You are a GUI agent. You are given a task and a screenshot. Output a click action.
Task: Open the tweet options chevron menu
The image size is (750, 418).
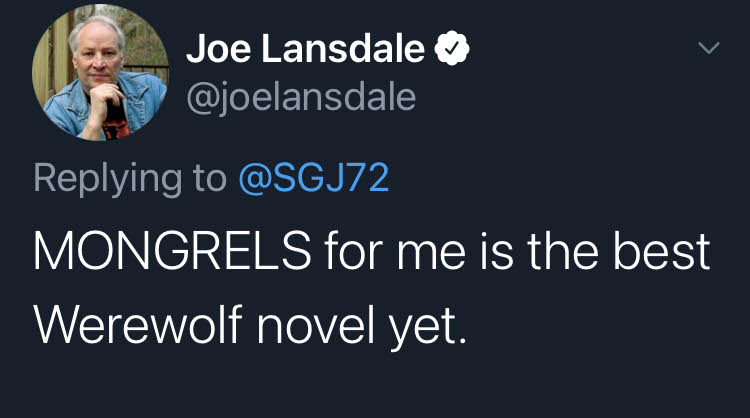pos(708,47)
